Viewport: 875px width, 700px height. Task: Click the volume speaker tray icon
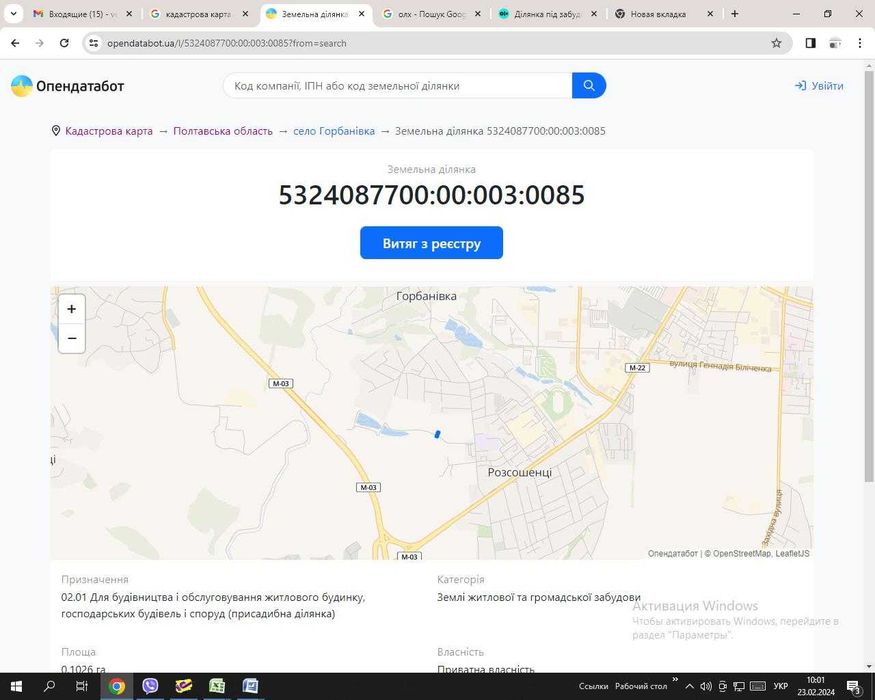[706, 687]
